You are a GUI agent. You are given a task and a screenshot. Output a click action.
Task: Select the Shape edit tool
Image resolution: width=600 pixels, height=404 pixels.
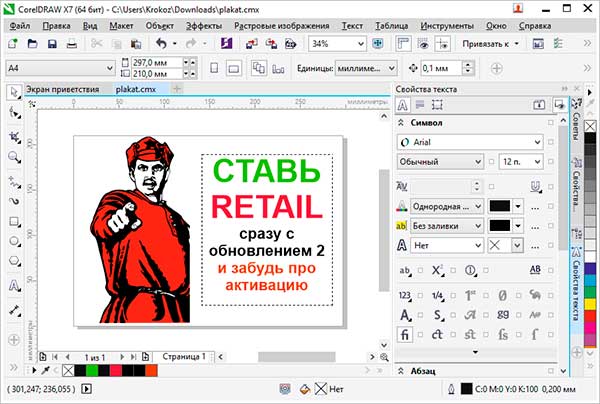click(x=15, y=113)
